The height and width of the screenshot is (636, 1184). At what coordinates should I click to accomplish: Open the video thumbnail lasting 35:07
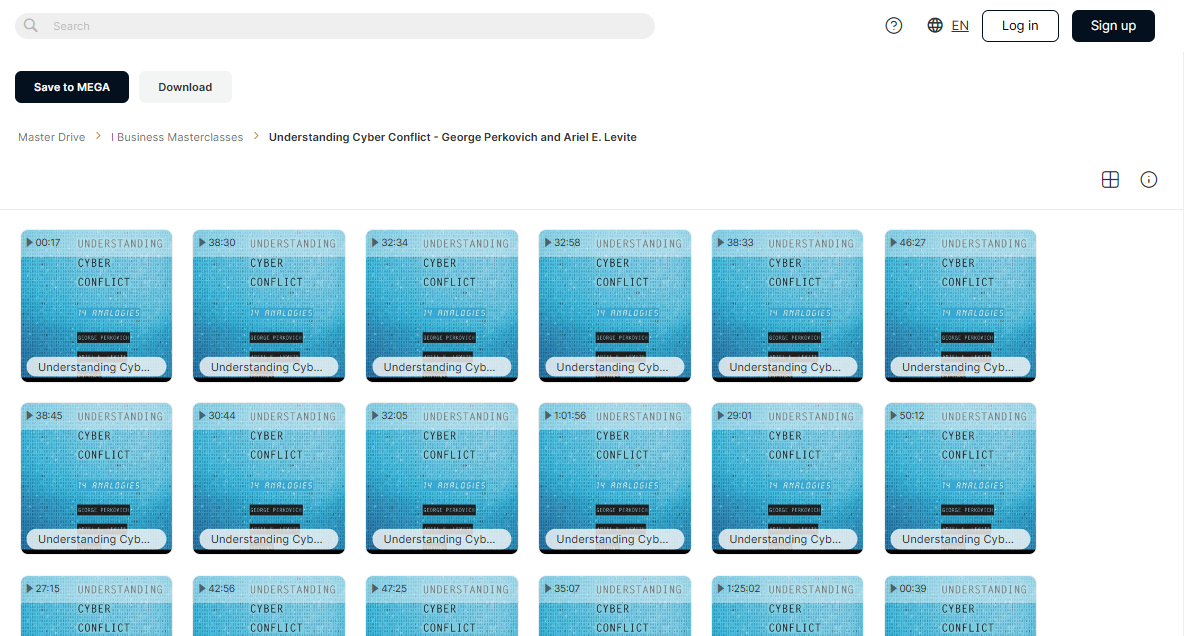coord(615,606)
